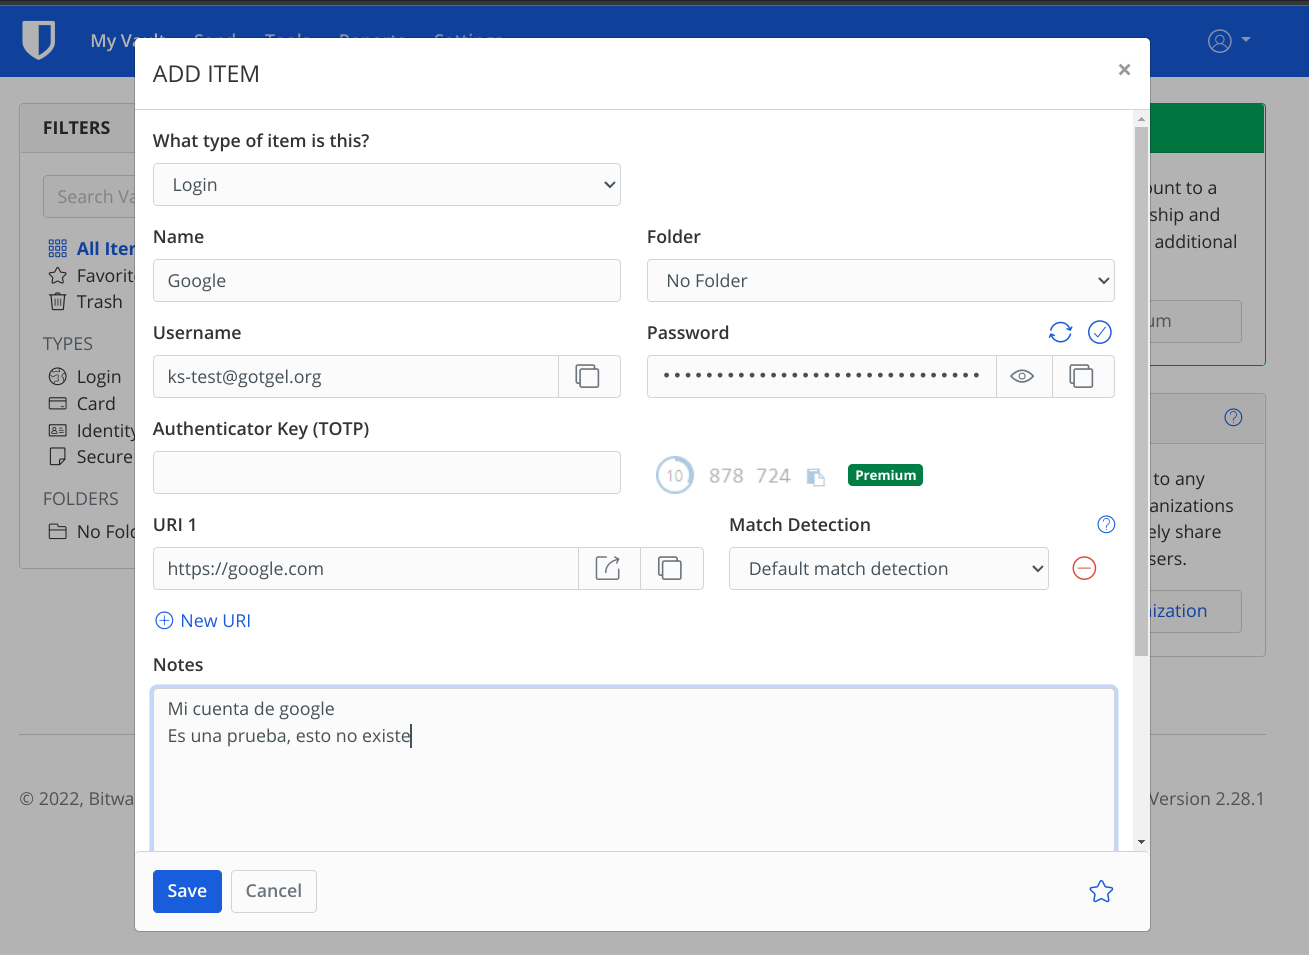Open Match Detection help icon
The image size is (1309, 955).
(1106, 524)
